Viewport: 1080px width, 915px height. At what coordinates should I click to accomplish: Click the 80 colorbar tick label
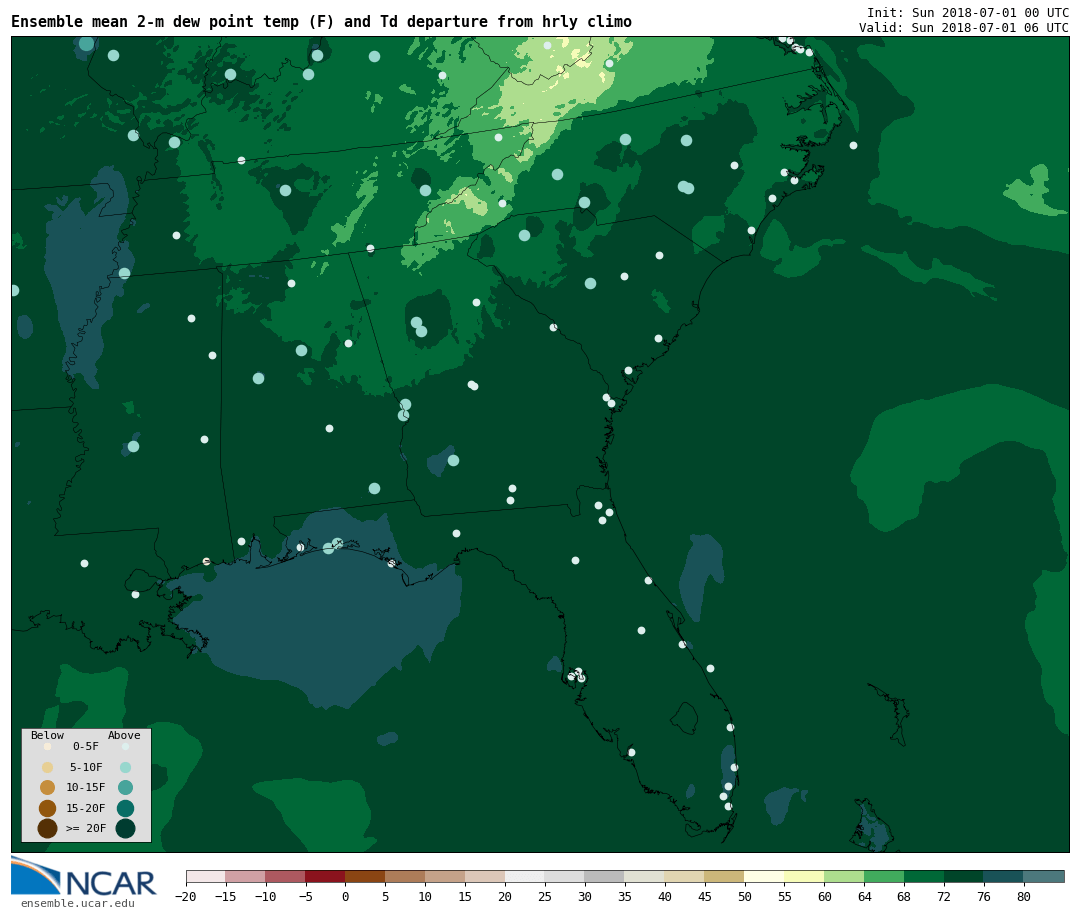[x=1024, y=896]
